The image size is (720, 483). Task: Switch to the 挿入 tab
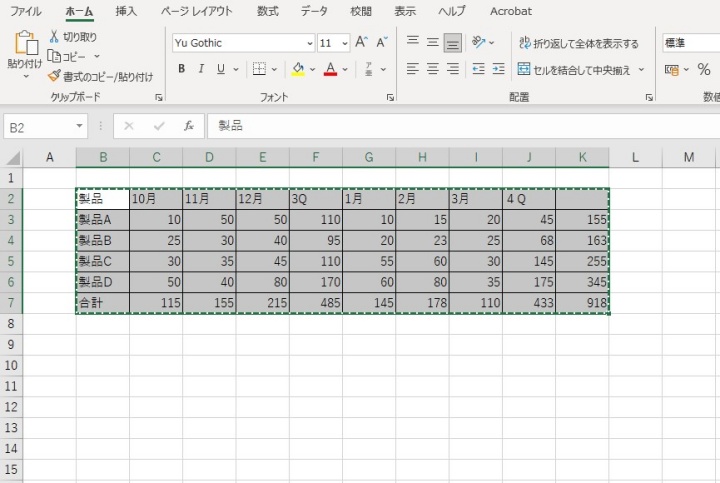click(x=126, y=11)
